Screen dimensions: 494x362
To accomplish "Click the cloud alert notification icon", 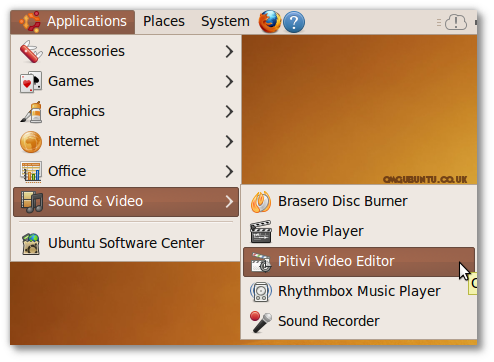I will click(456, 22).
